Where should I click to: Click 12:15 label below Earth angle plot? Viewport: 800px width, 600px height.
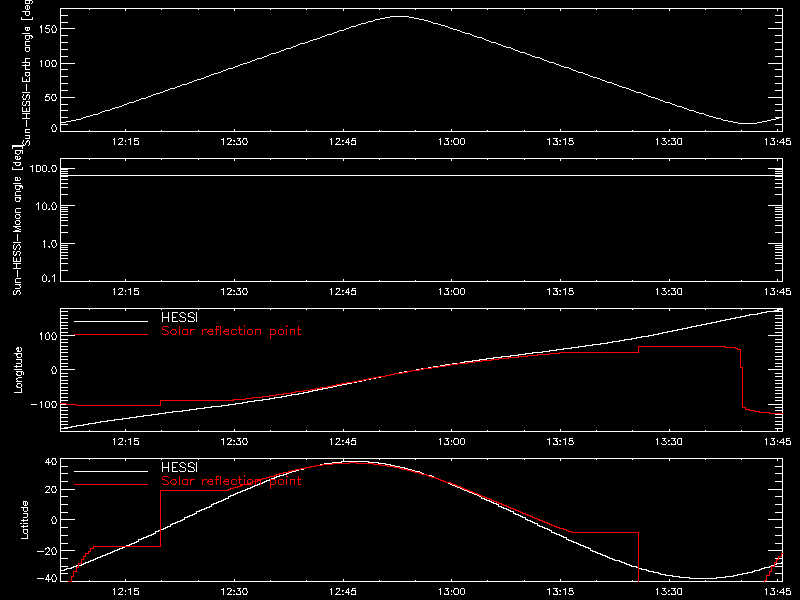[x=126, y=141]
